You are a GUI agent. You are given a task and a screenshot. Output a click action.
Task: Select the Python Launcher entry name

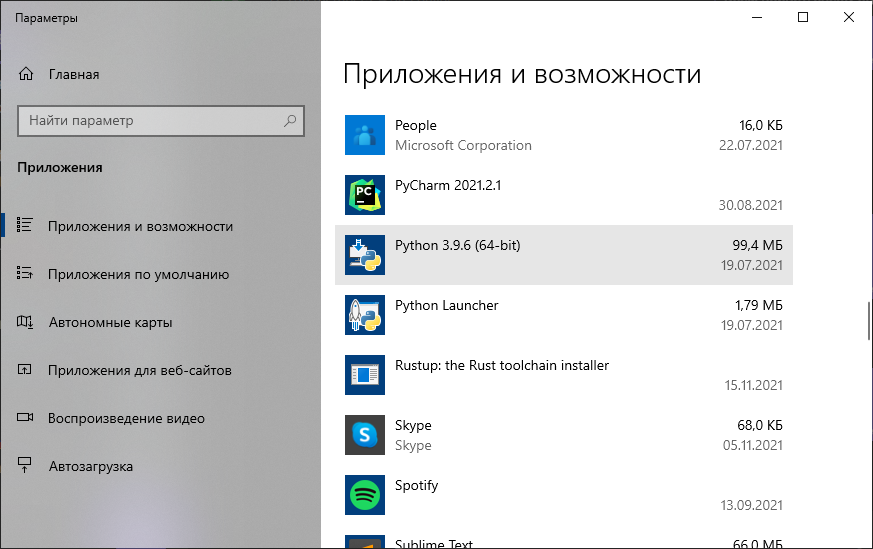(x=447, y=305)
